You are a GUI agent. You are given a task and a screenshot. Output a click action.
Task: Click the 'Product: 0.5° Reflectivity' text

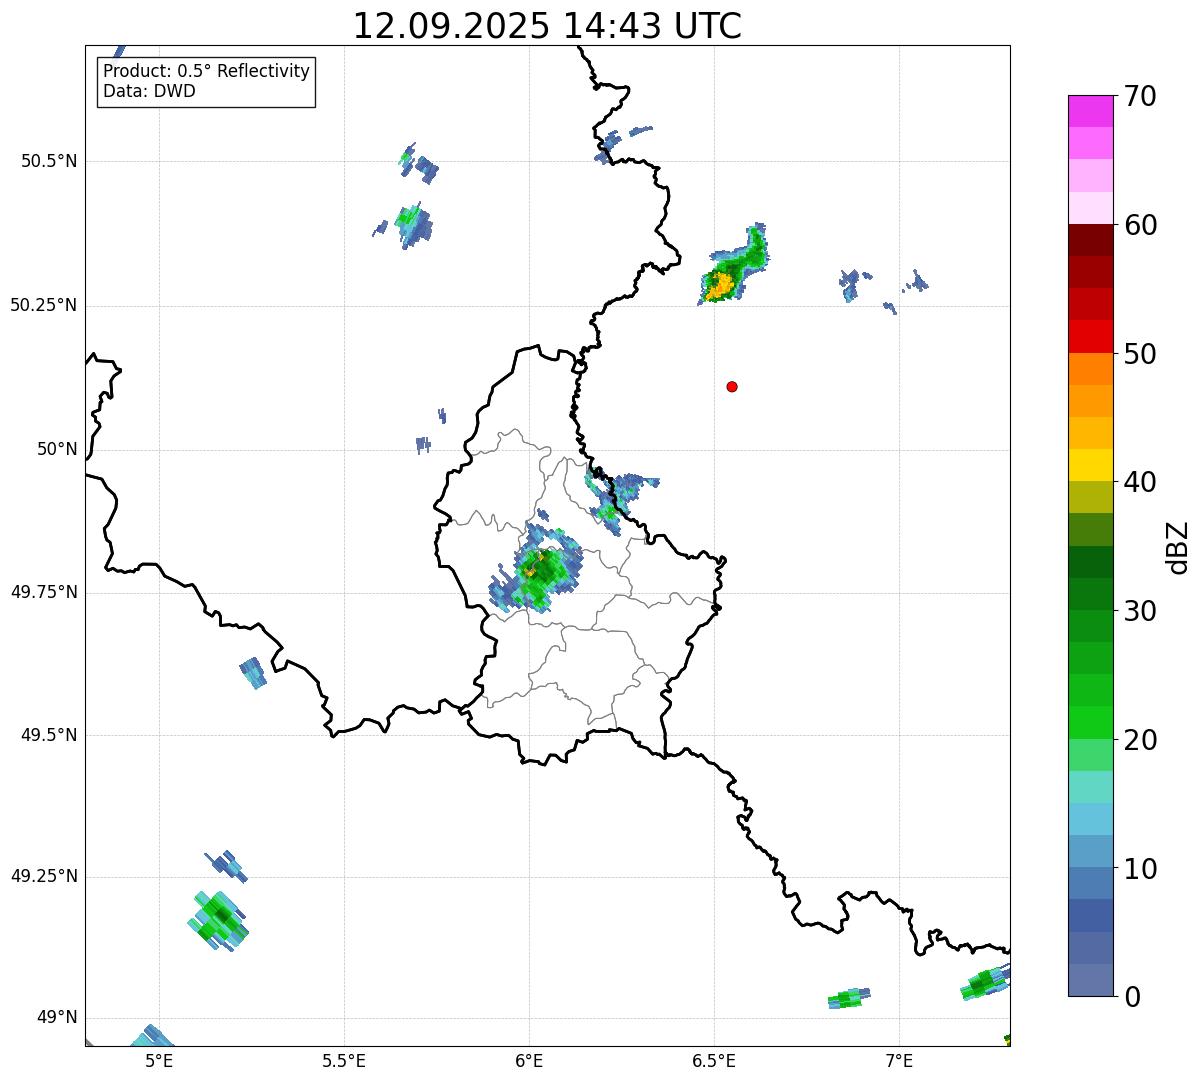click(206, 72)
